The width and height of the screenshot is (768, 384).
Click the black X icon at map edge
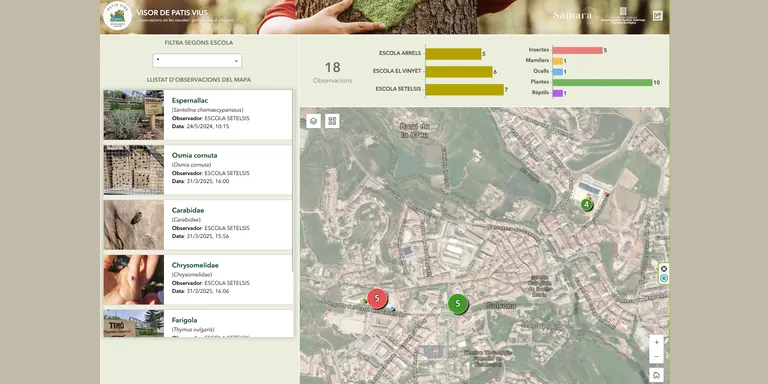664,269
